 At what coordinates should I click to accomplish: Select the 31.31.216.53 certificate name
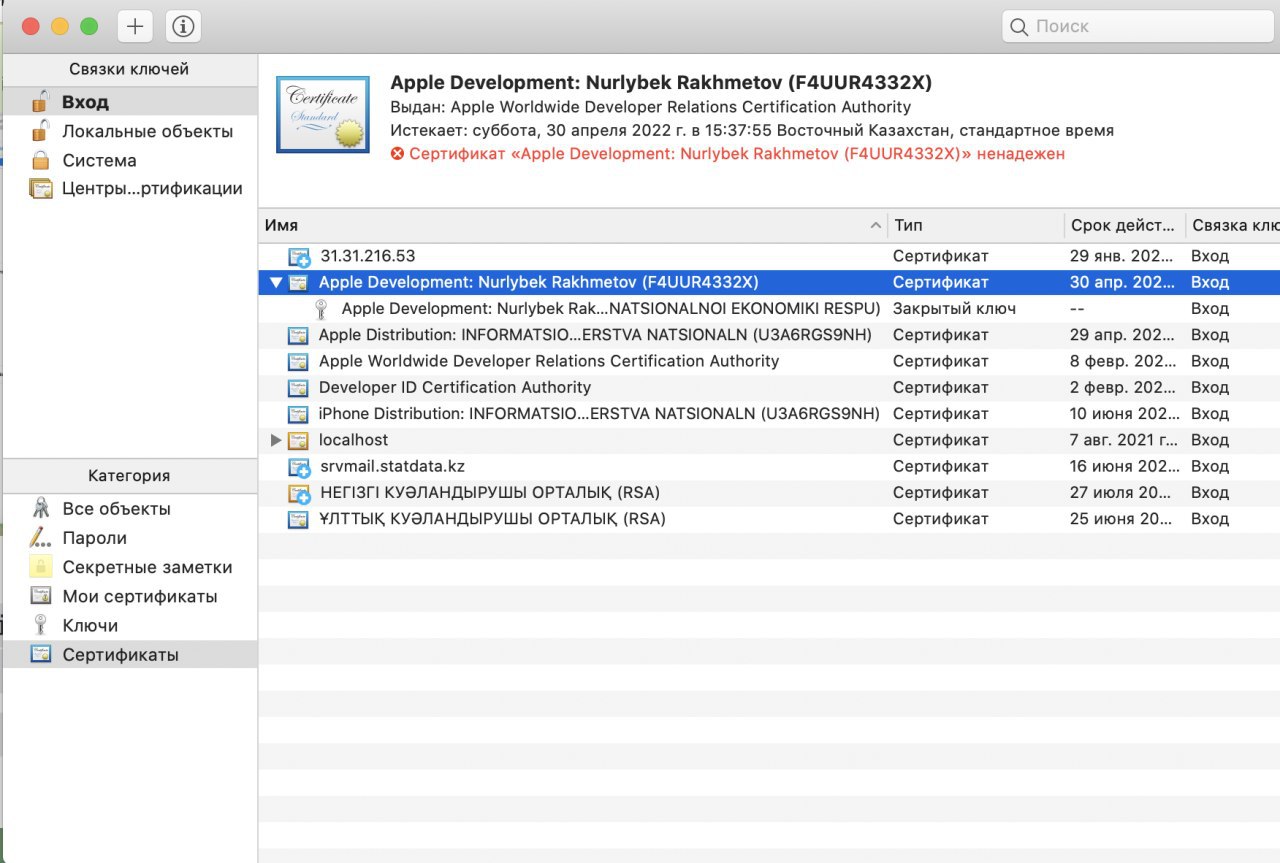[x=367, y=256]
